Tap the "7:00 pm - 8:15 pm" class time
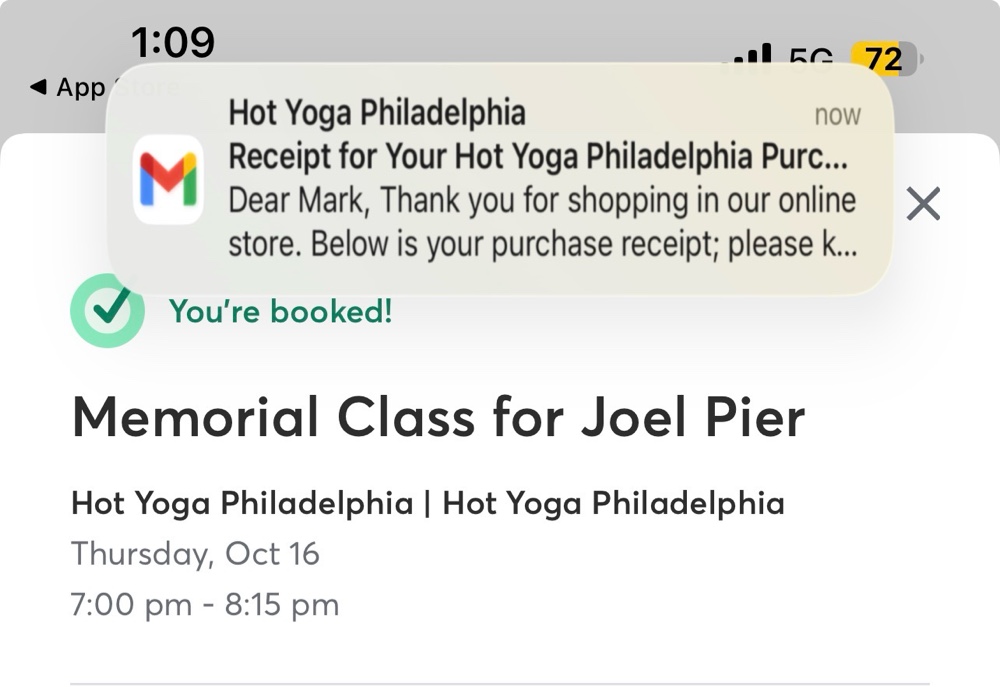The height and width of the screenshot is (687, 1000). 205,605
